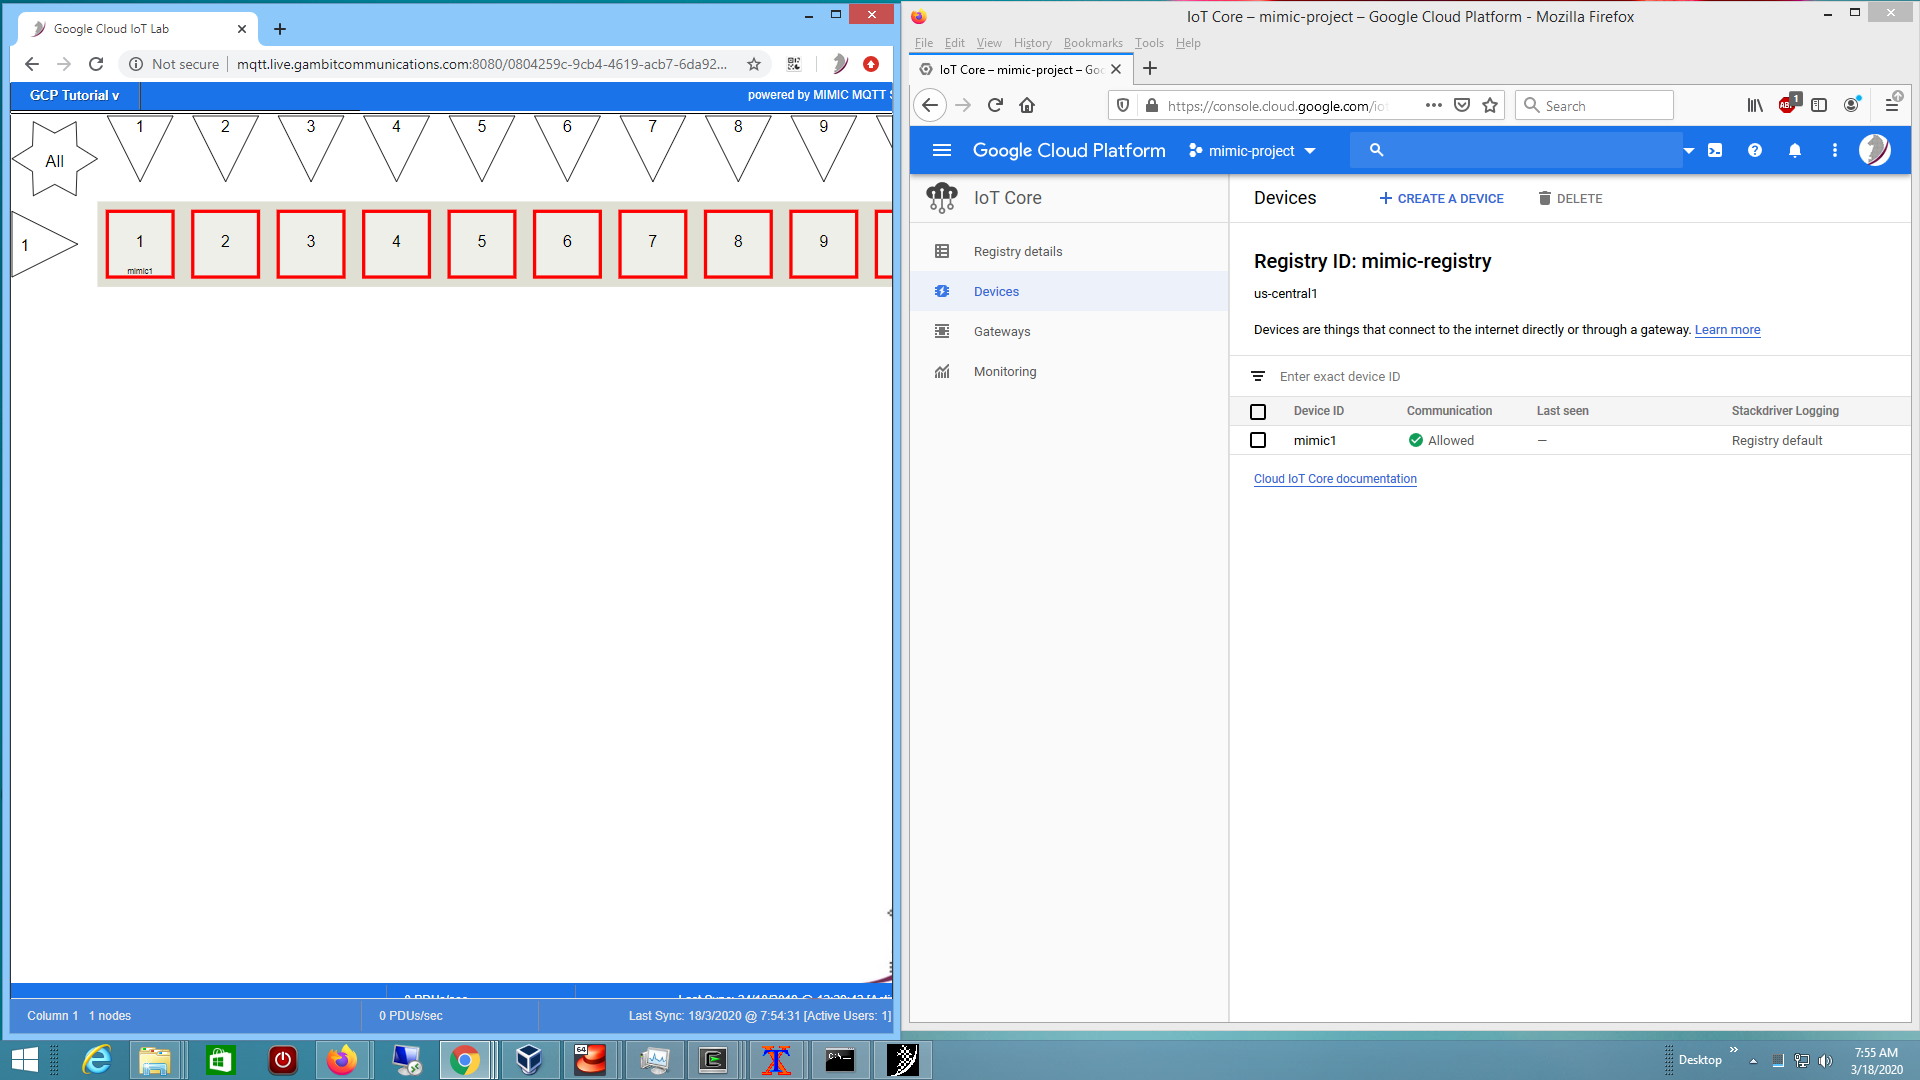
Task: Open a new tab in Chrome
Action: (280, 29)
